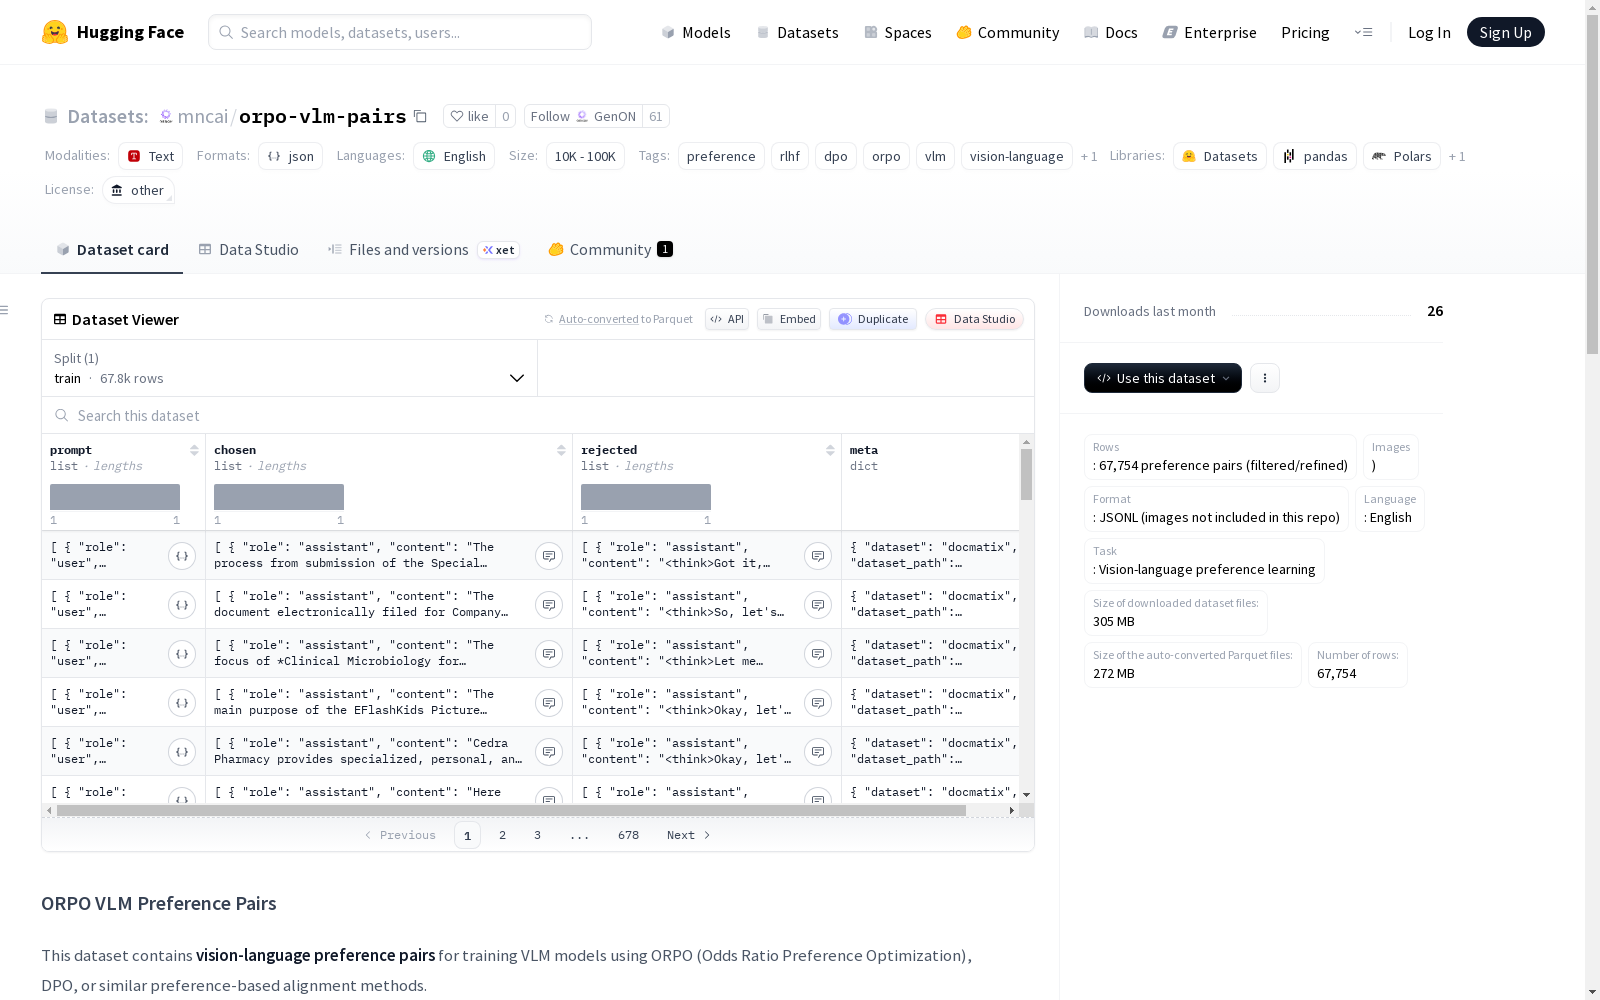
Task: Go to page 3 of results
Action: coord(537,835)
